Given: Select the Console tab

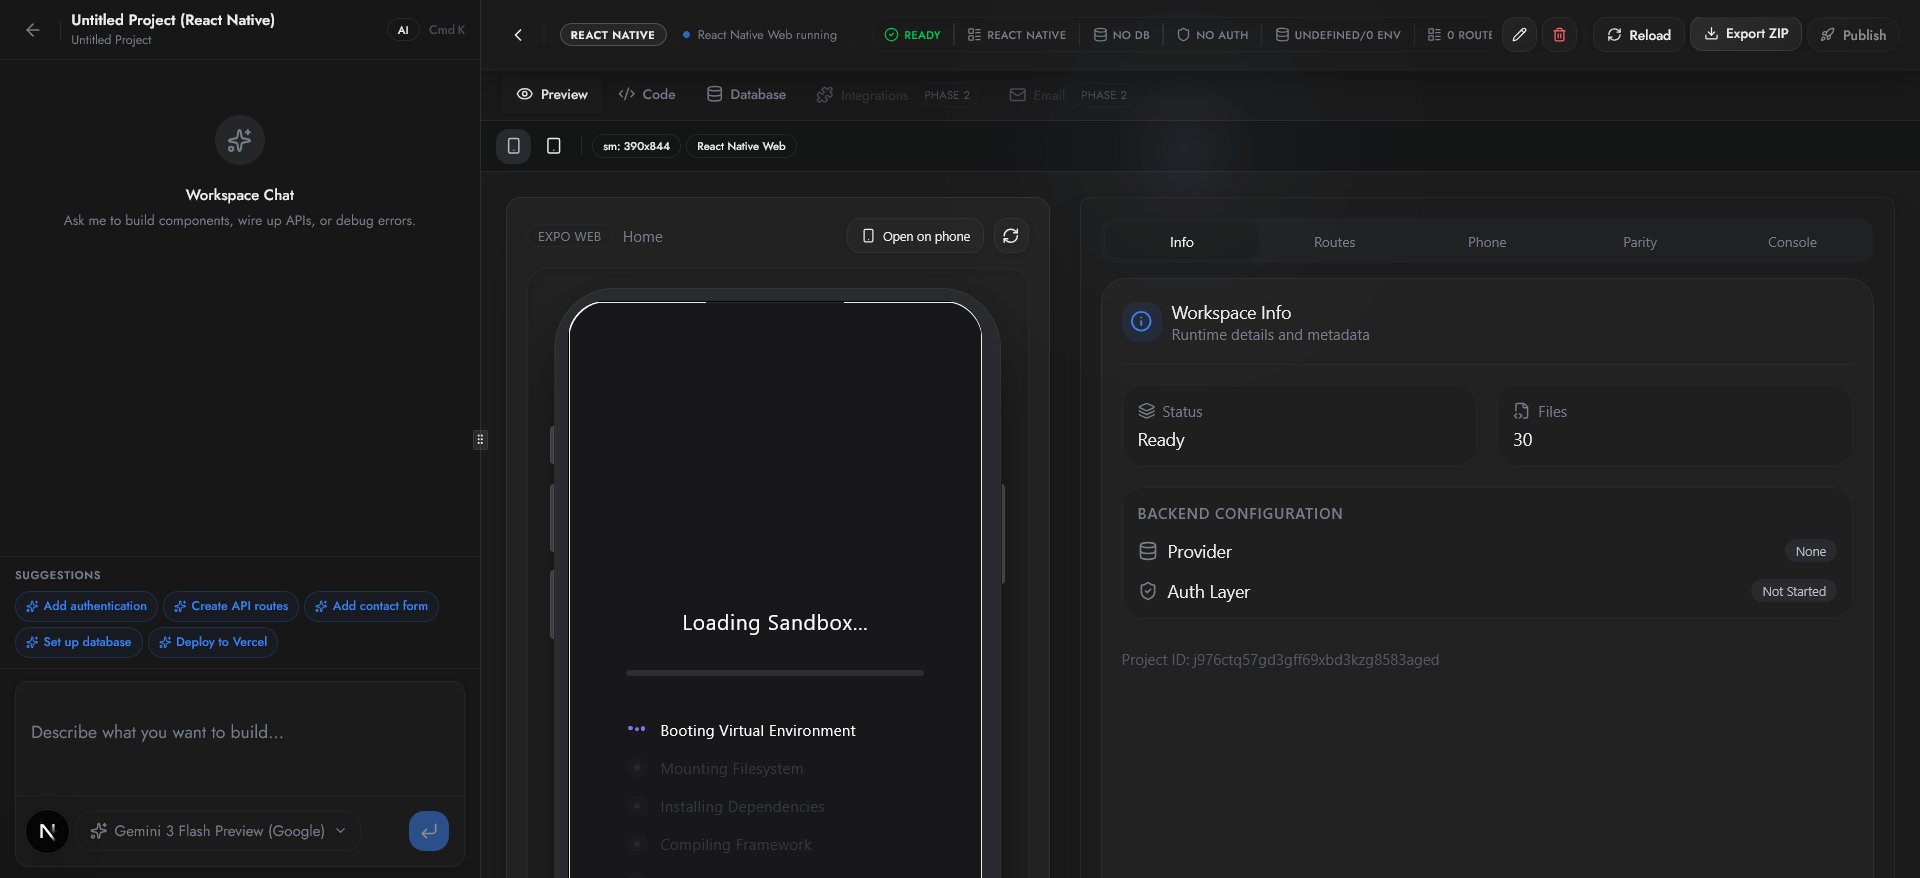Looking at the screenshot, I should tap(1792, 242).
